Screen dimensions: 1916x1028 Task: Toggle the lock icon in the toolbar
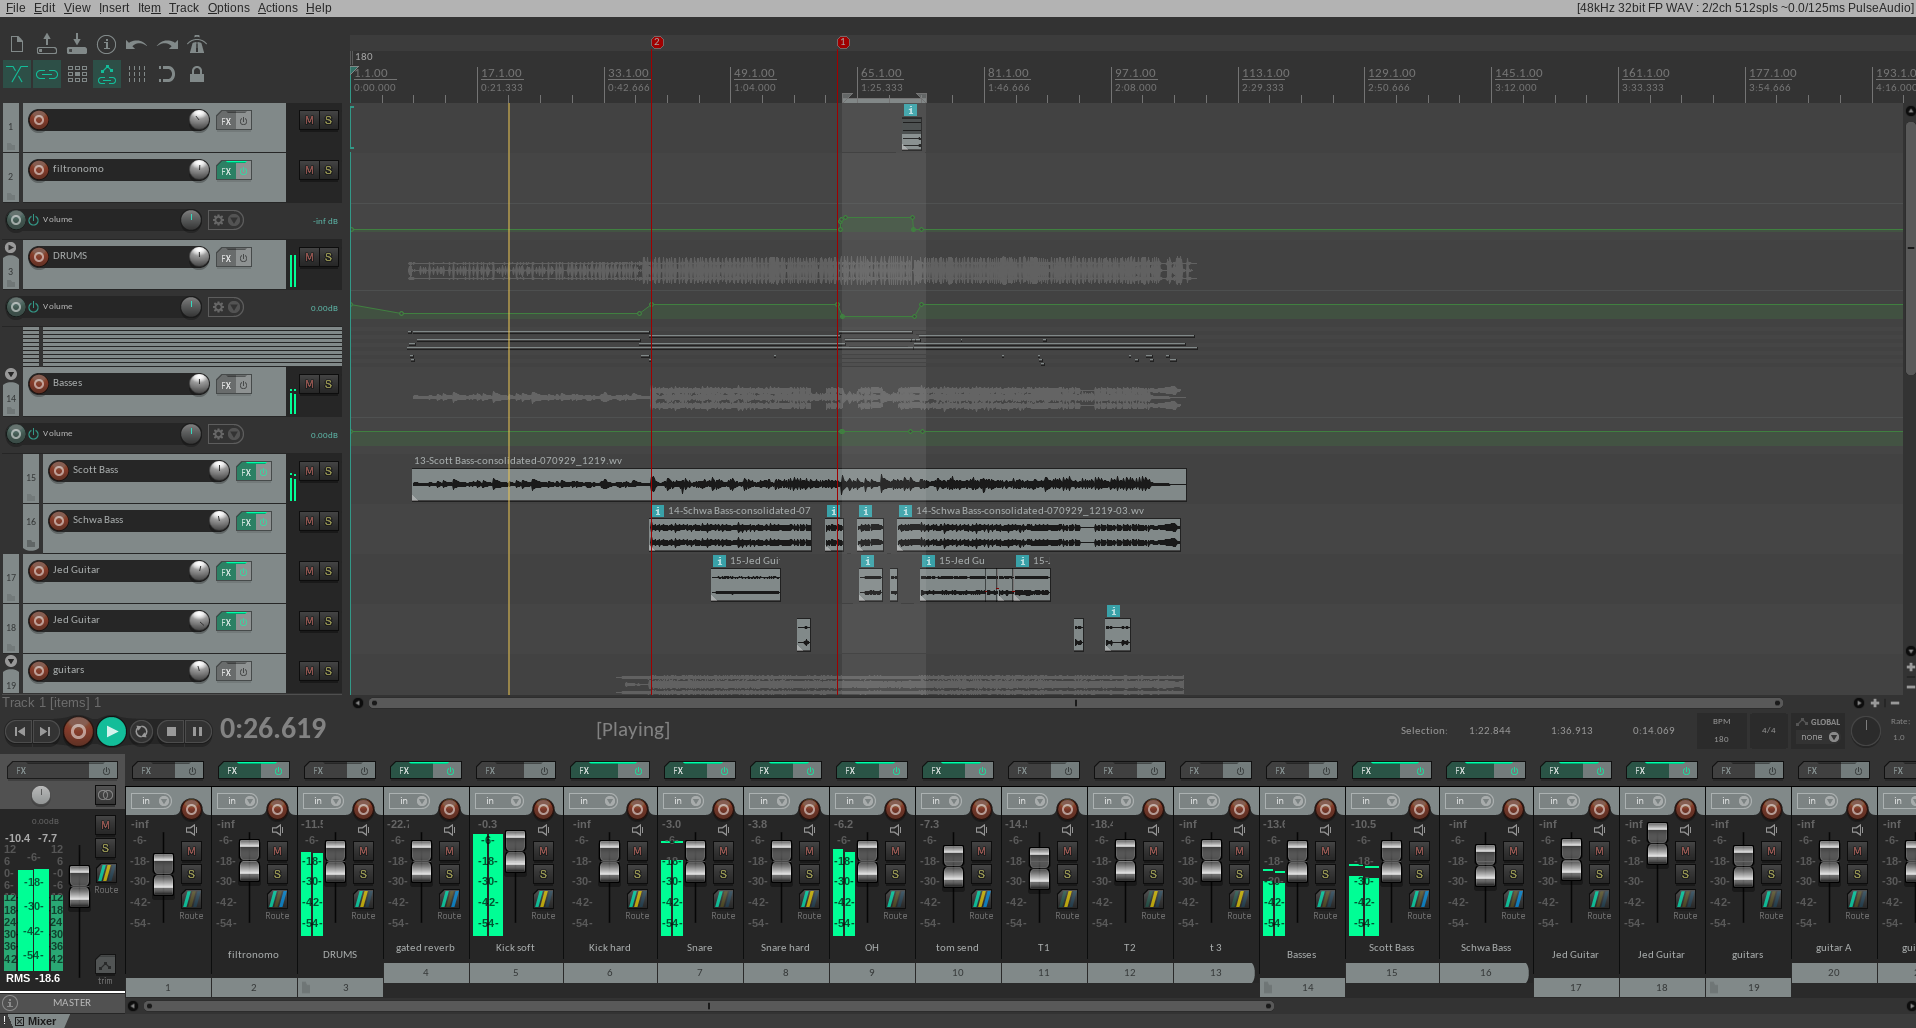tap(197, 74)
